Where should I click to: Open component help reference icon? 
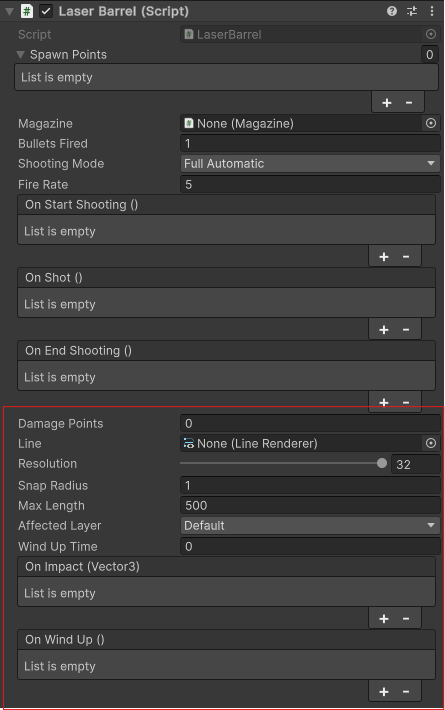click(x=392, y=11)
